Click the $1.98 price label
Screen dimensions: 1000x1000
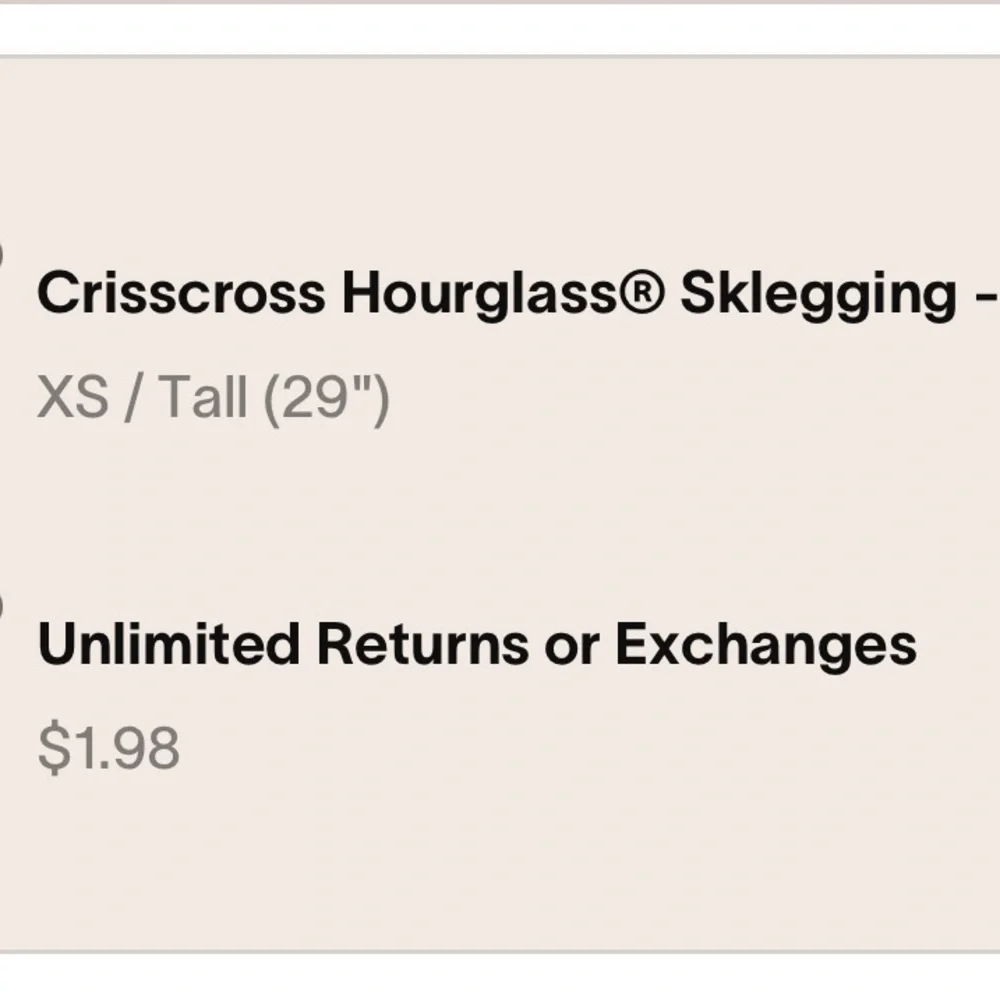click(108, 748)
